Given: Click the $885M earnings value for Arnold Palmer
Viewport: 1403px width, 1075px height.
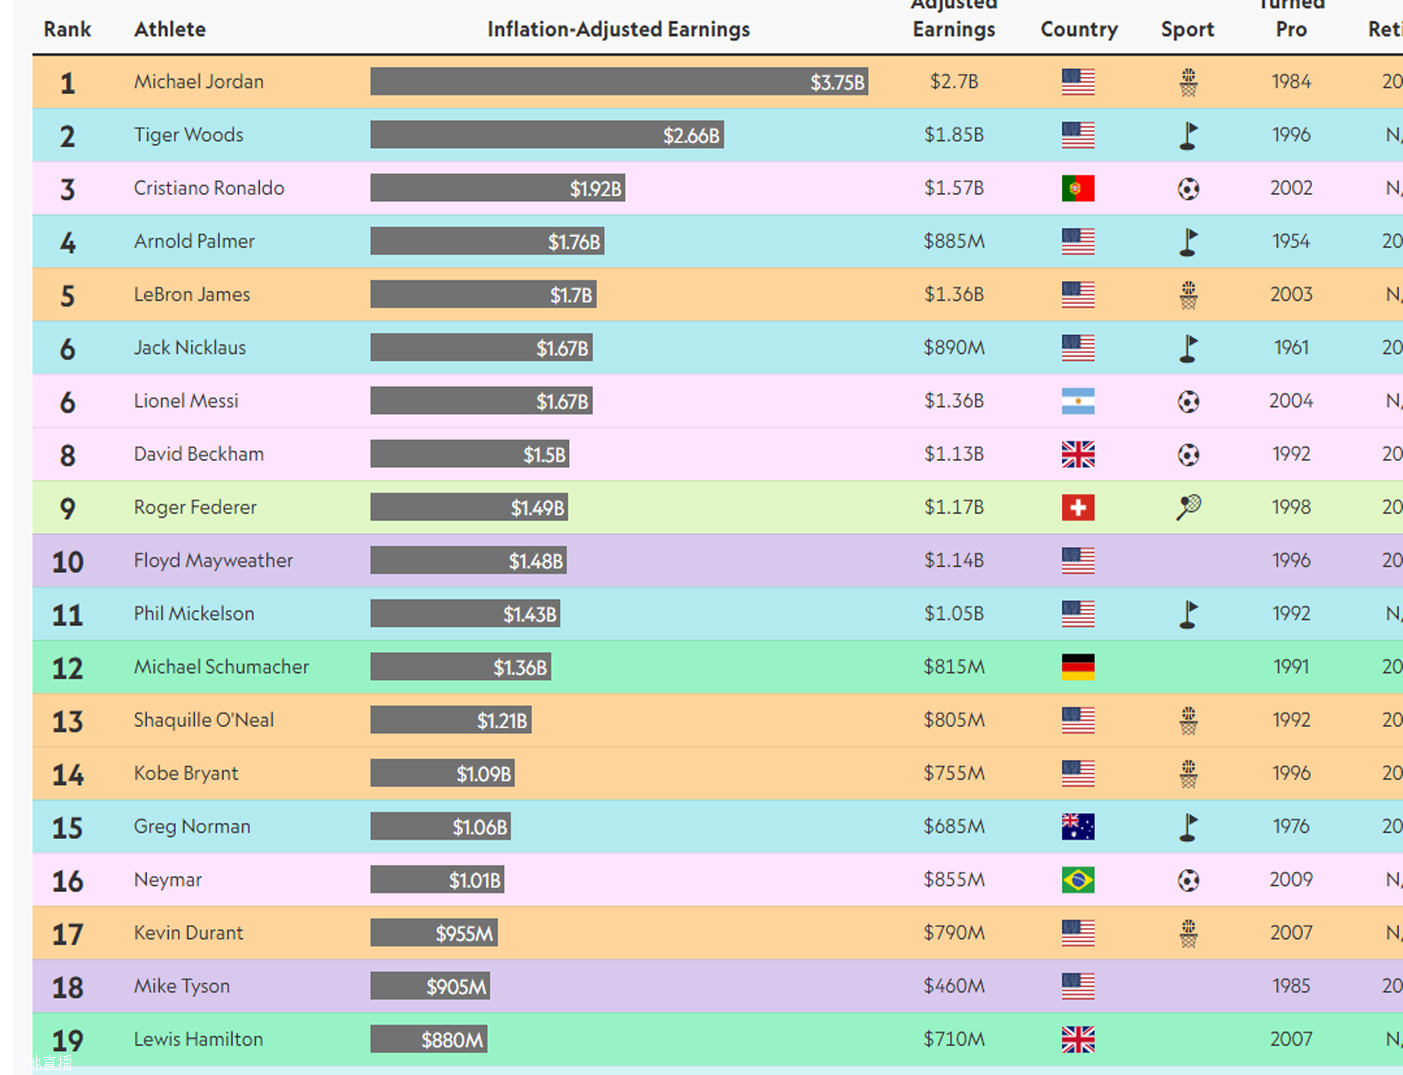Looking at the screenshot, I should click(x=954, y=241).
